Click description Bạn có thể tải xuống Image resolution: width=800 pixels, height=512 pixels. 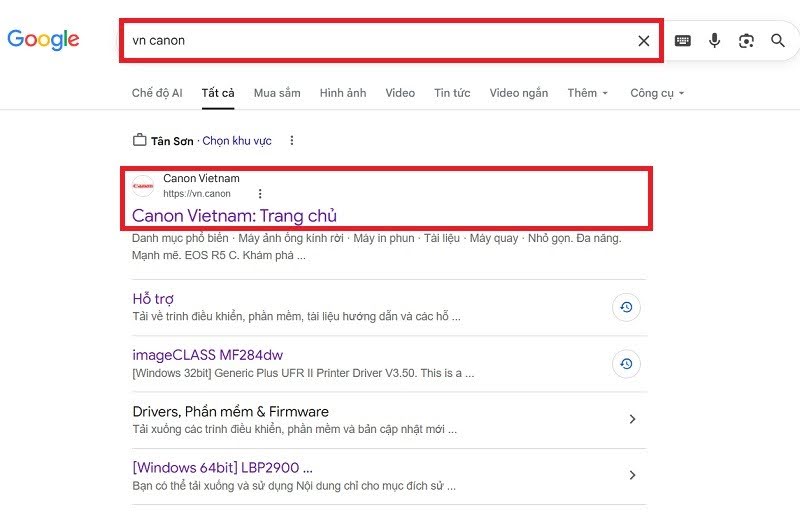294,486
